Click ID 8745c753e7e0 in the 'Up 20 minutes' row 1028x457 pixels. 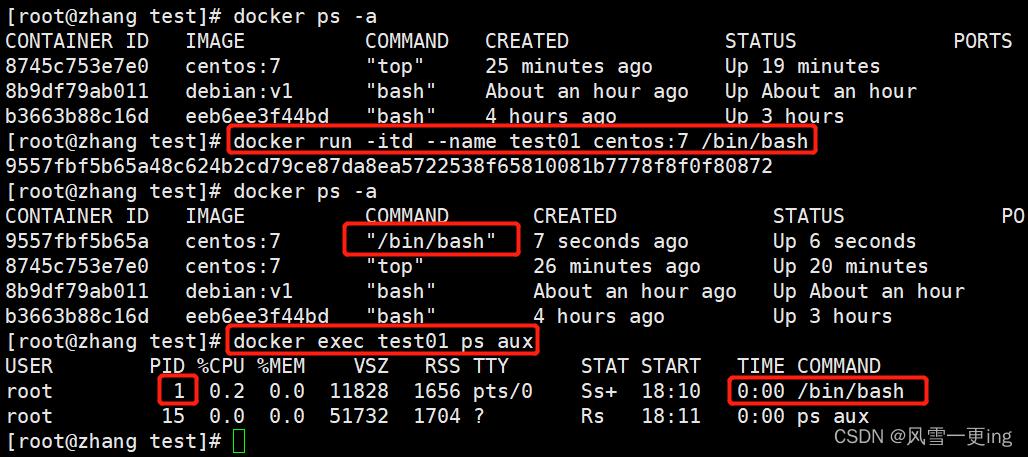(77, 266)
